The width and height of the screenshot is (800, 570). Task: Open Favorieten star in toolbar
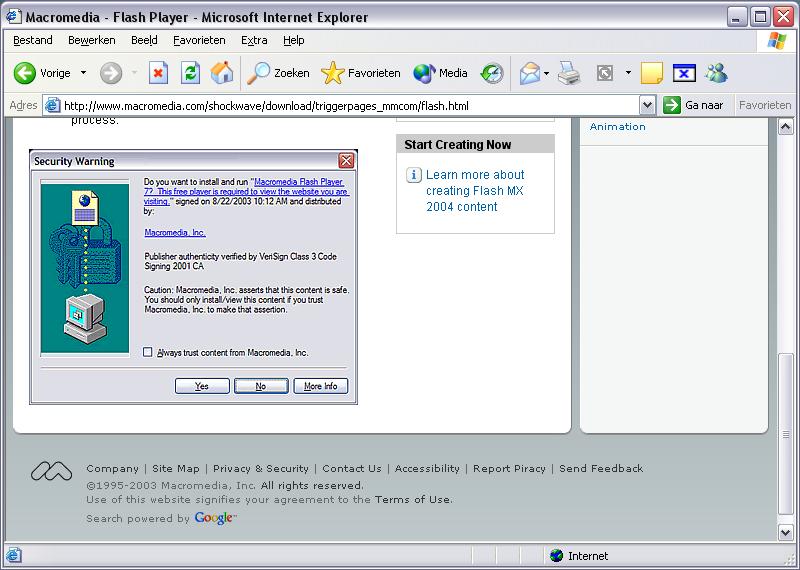pos(361,73)
